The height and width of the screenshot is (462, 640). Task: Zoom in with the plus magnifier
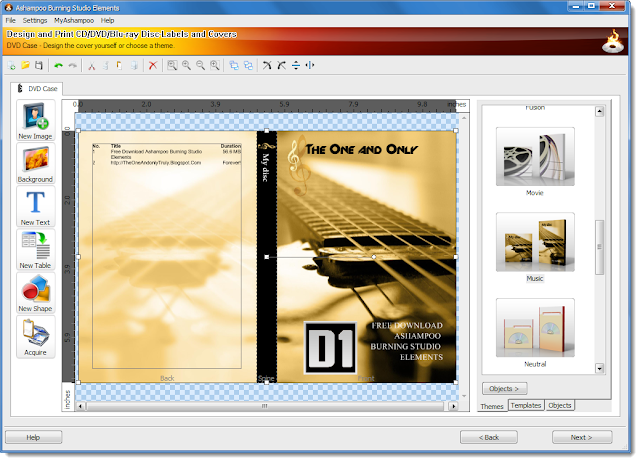[187, 65]
